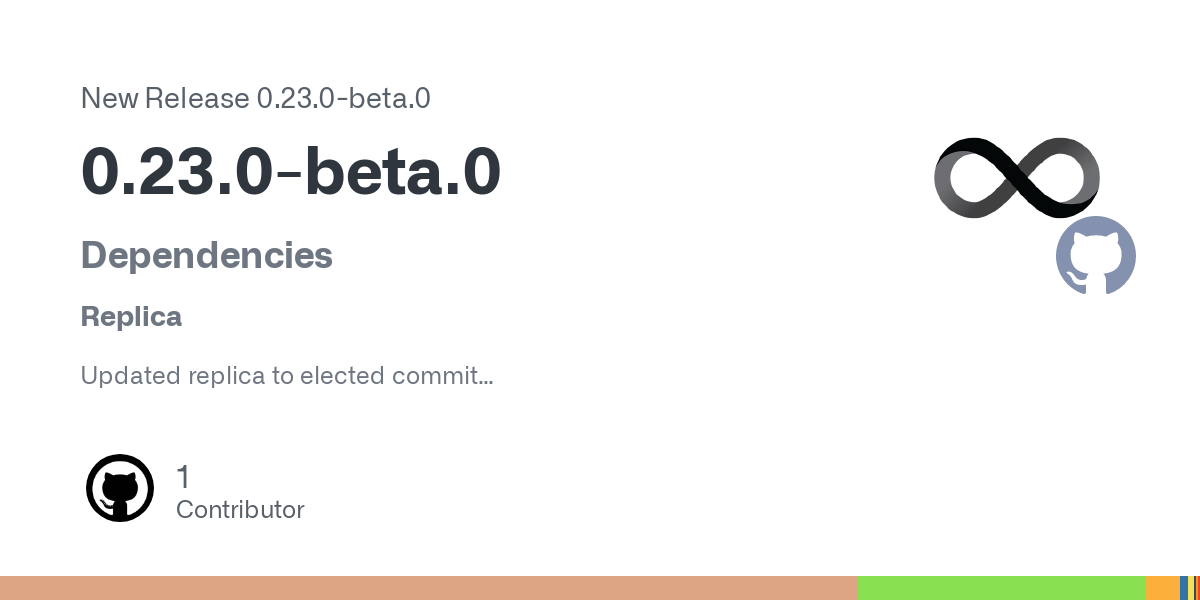Select the contributor count number 1

pos(183,477)
